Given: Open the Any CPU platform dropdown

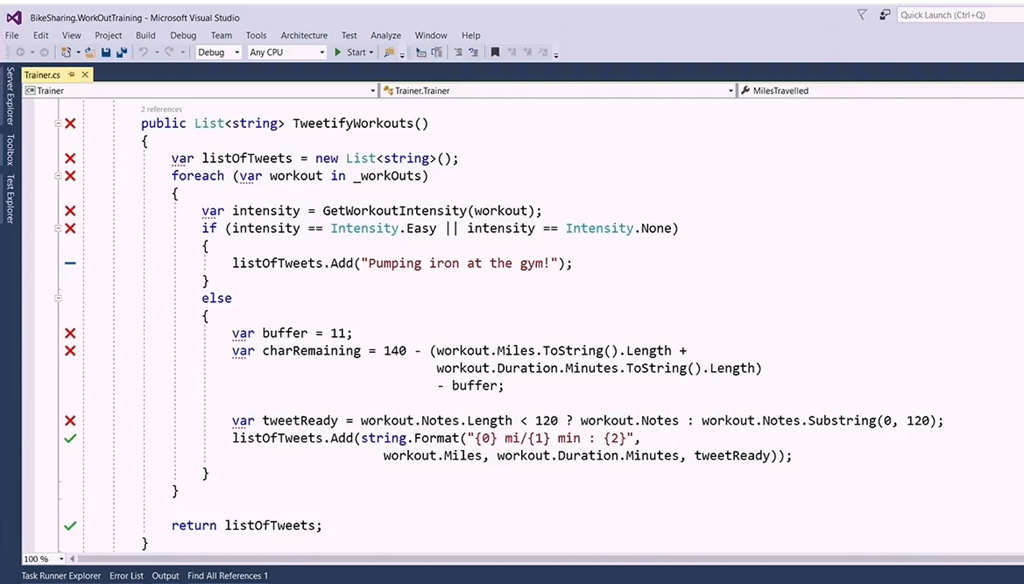Looking at the screenshot, I should coord(287,52).
